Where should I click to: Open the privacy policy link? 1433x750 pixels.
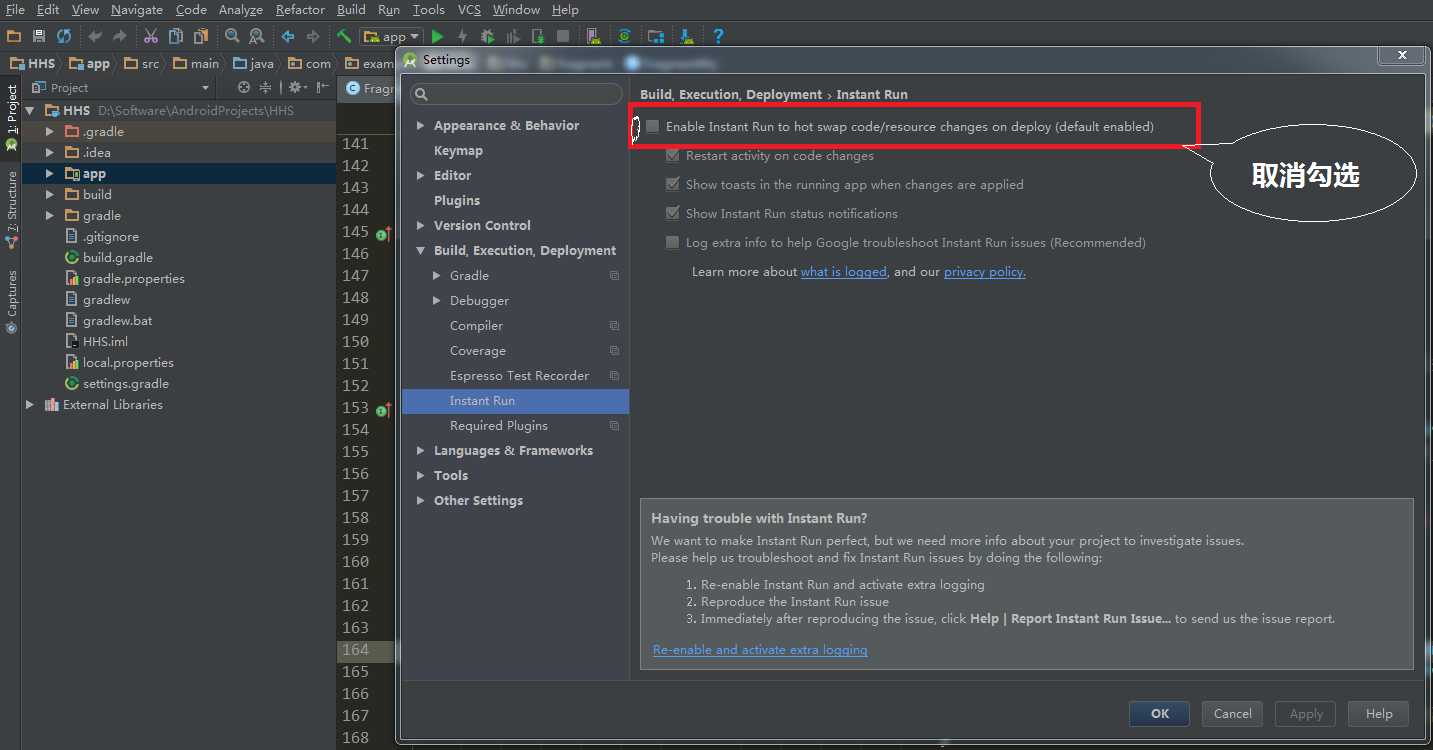[985, 272]
